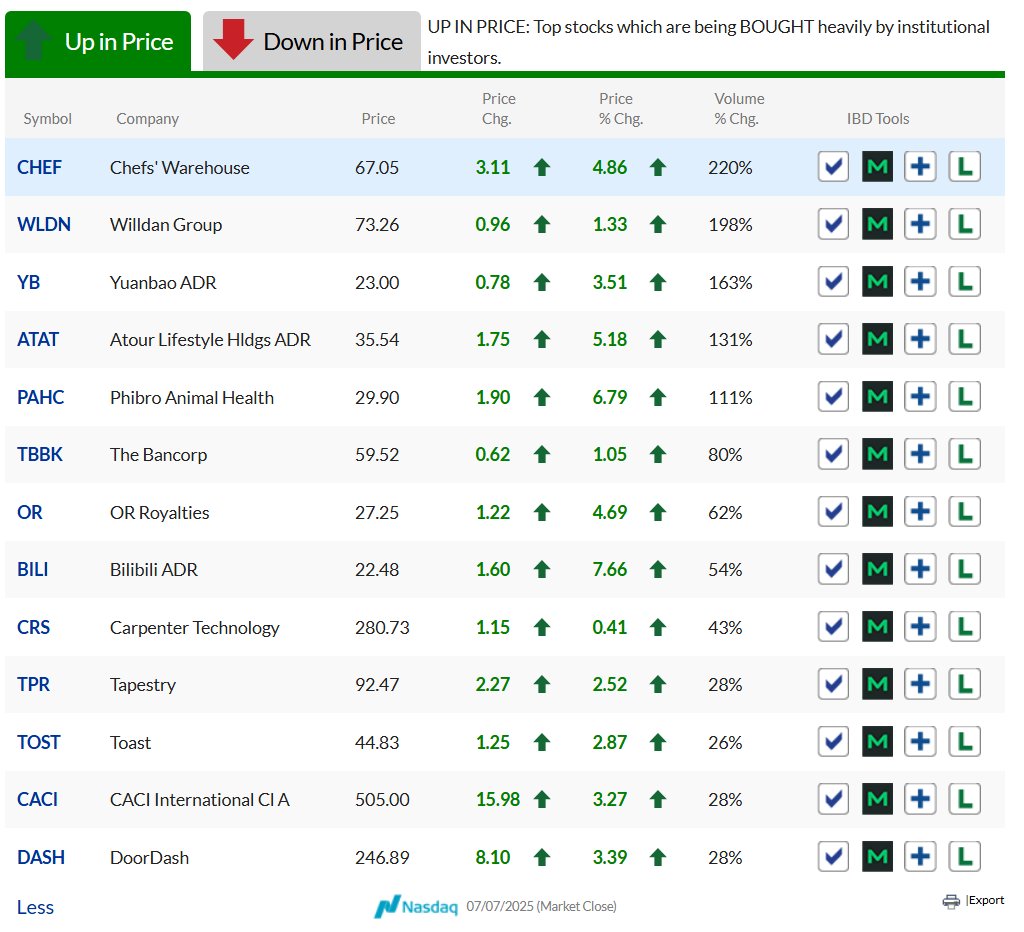
Task: Open BILI symbol link
Action: [33, 570]
